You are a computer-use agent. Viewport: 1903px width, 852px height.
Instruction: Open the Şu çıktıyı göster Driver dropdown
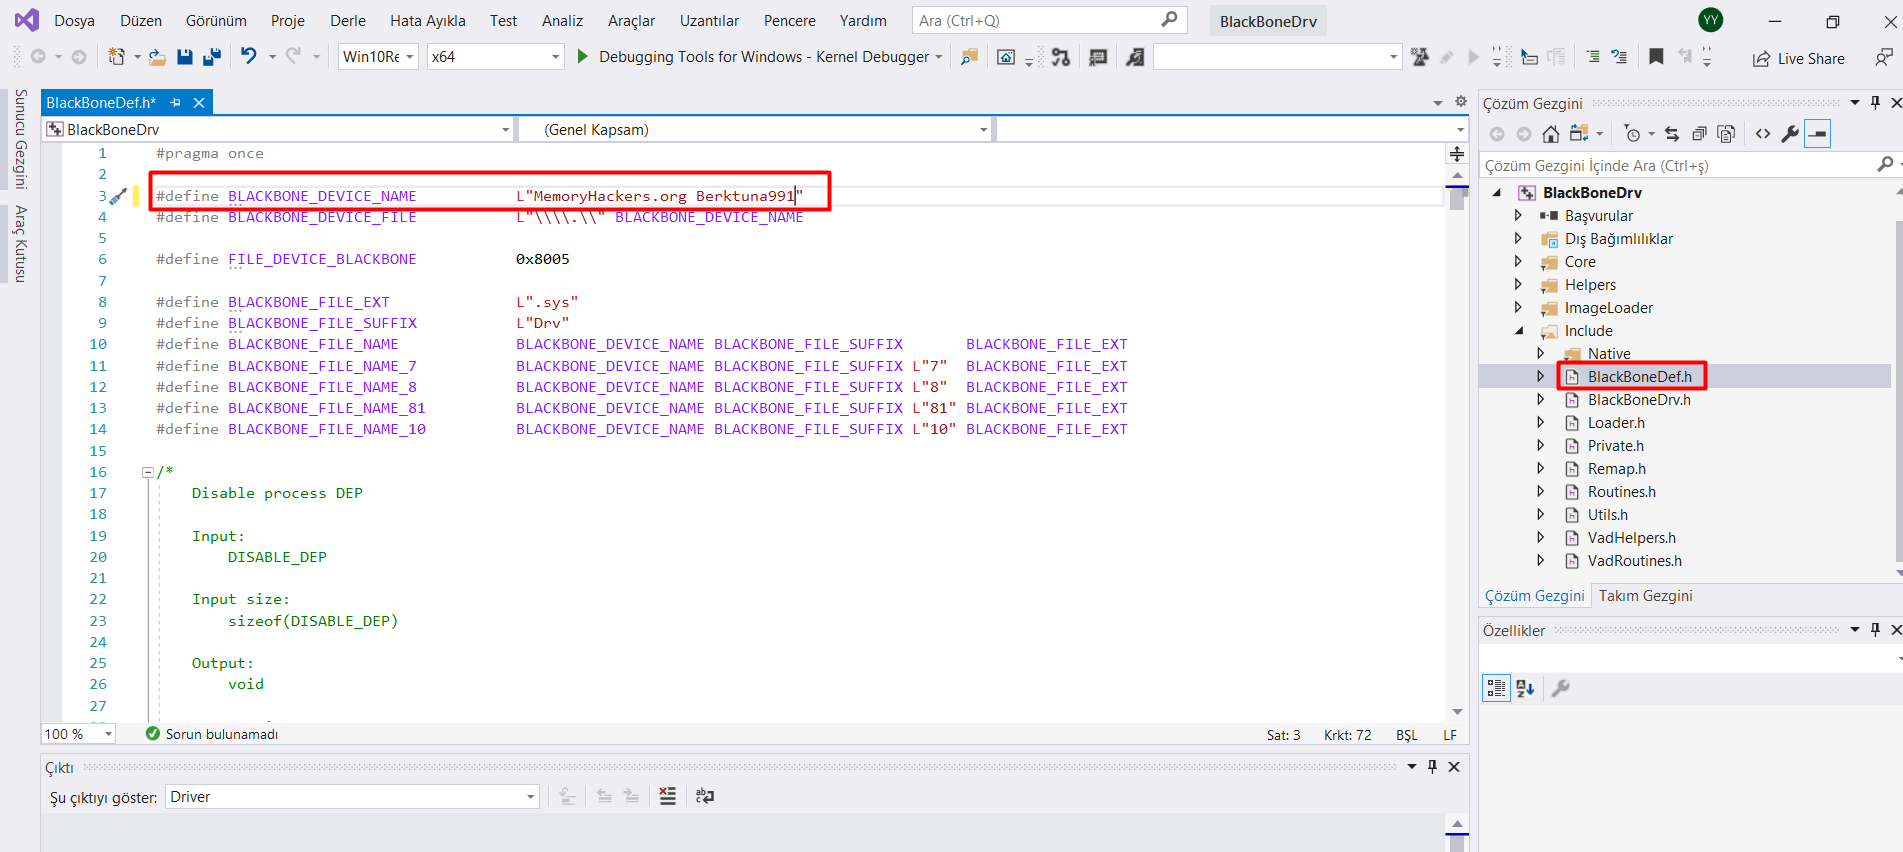(x=352, y=797)
